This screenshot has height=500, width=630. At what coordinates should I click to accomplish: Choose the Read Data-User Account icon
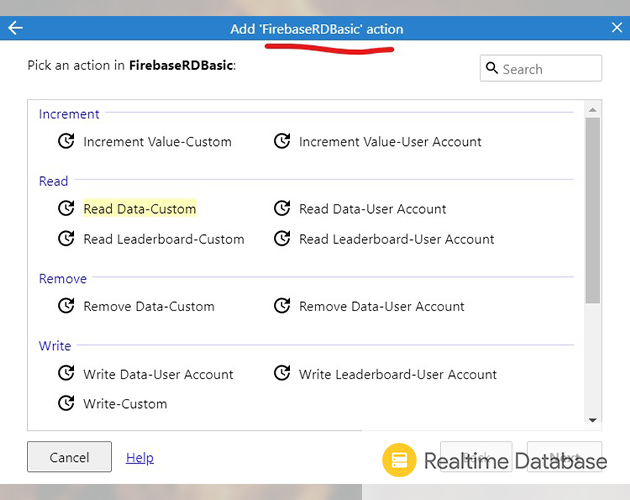pyautogui.click(x=282, y=209)
